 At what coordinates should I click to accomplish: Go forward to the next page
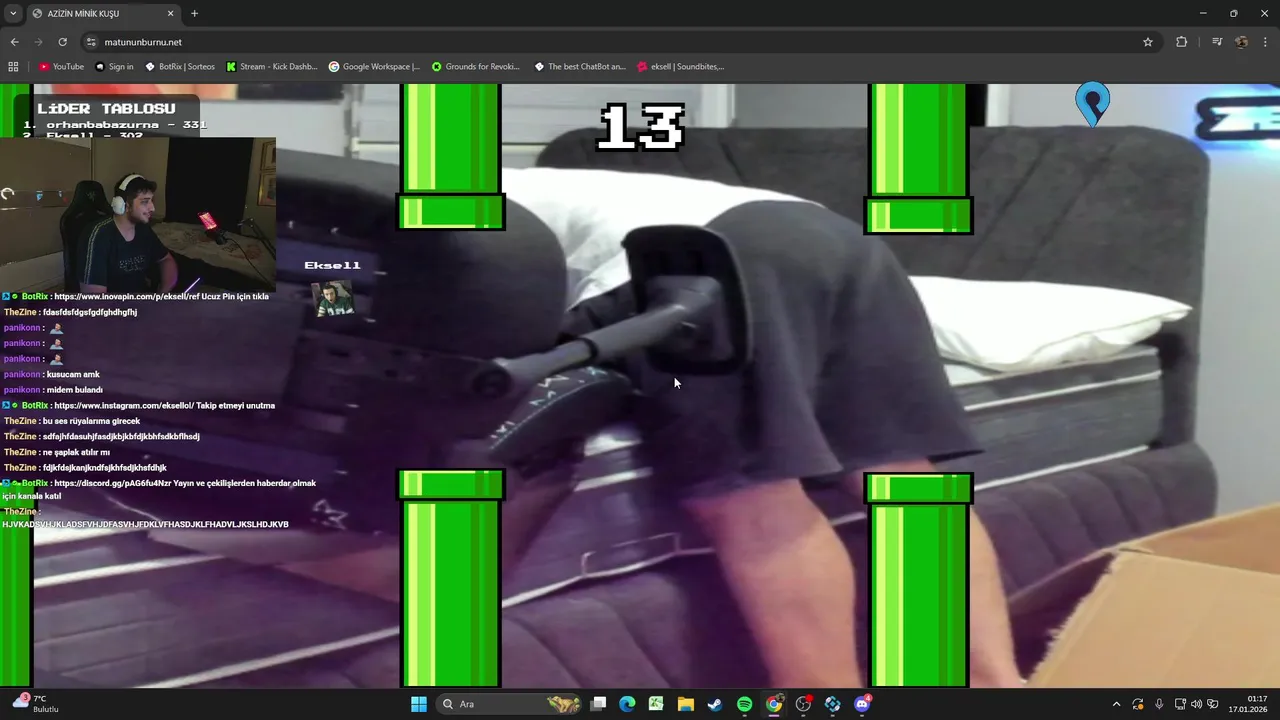click(x=38, y=42)
